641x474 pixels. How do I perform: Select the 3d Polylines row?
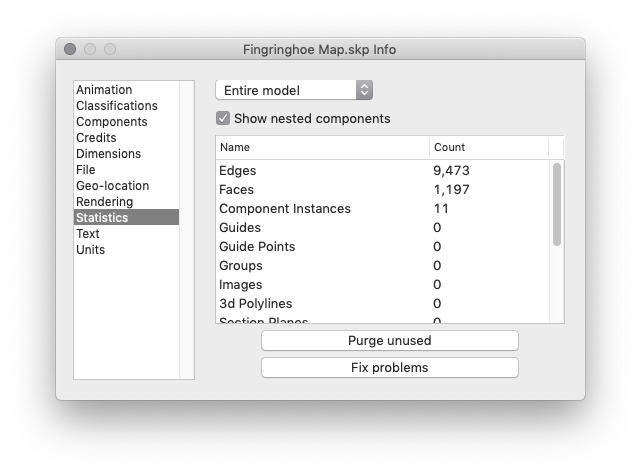[x=383, y=303]
